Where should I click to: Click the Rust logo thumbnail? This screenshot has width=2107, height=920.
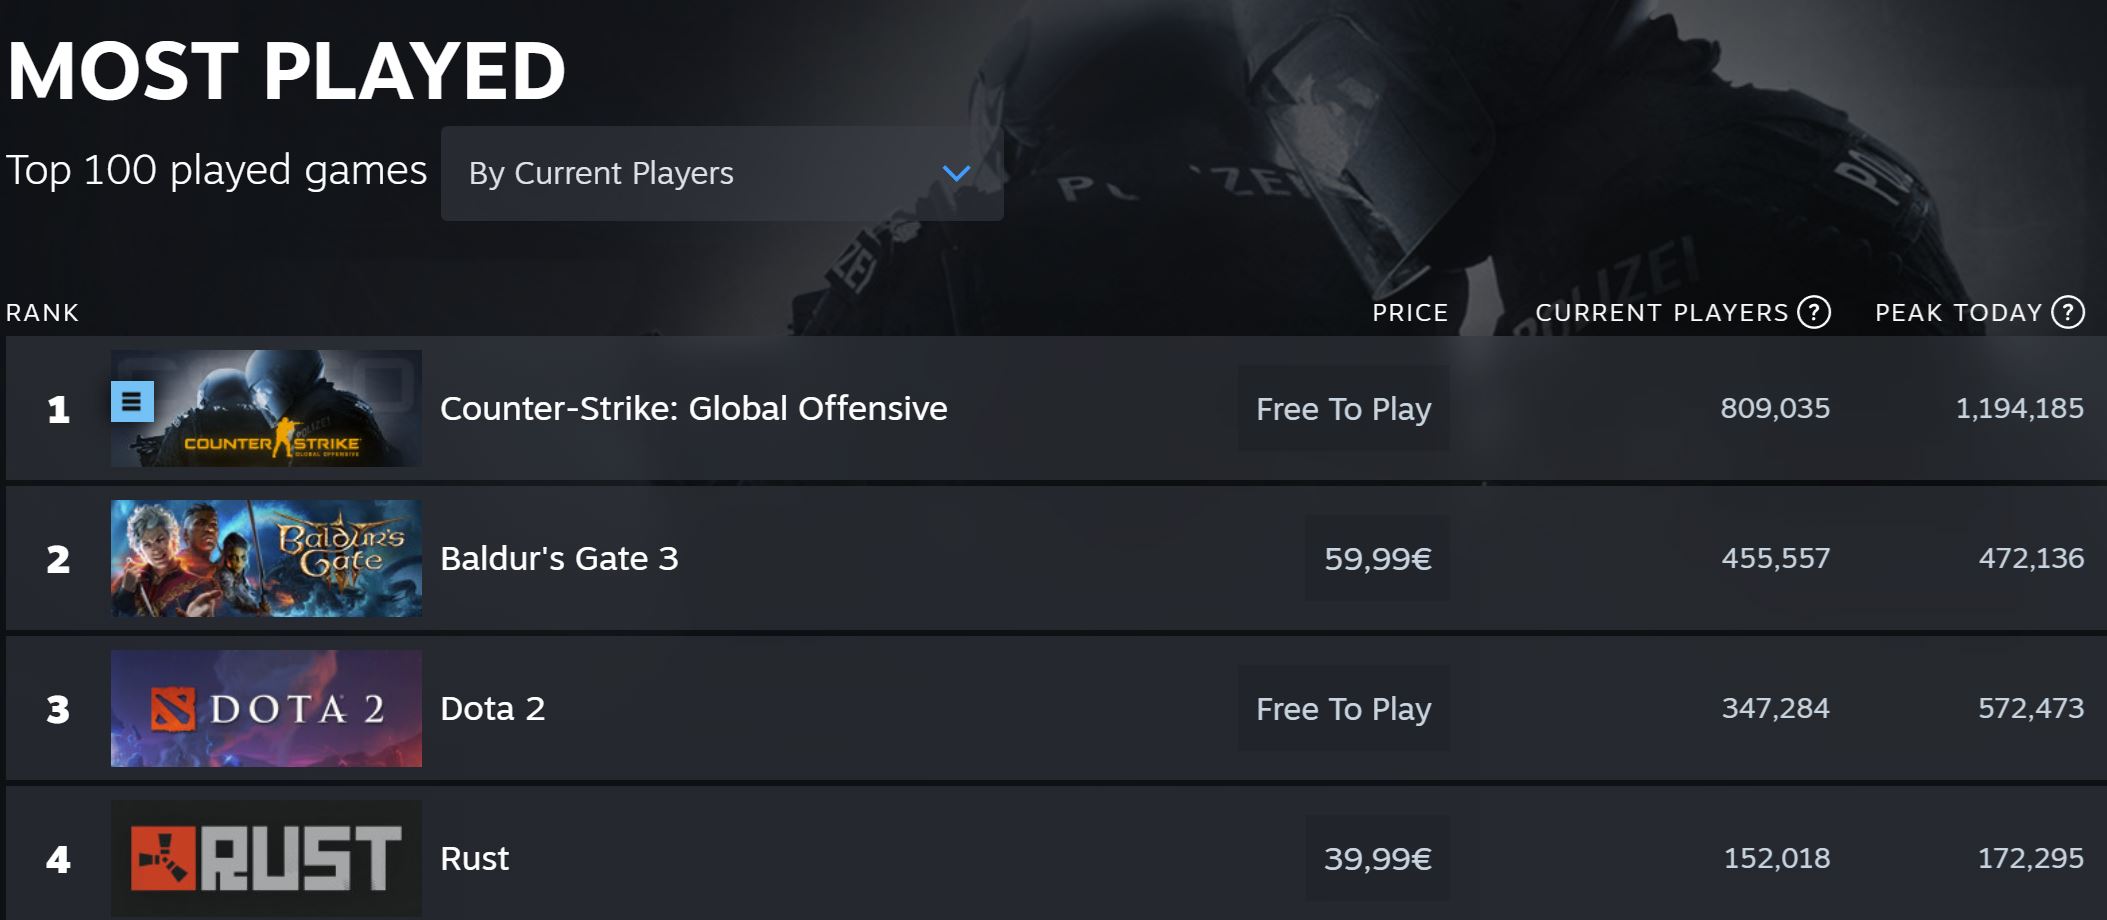pos(266,858)
